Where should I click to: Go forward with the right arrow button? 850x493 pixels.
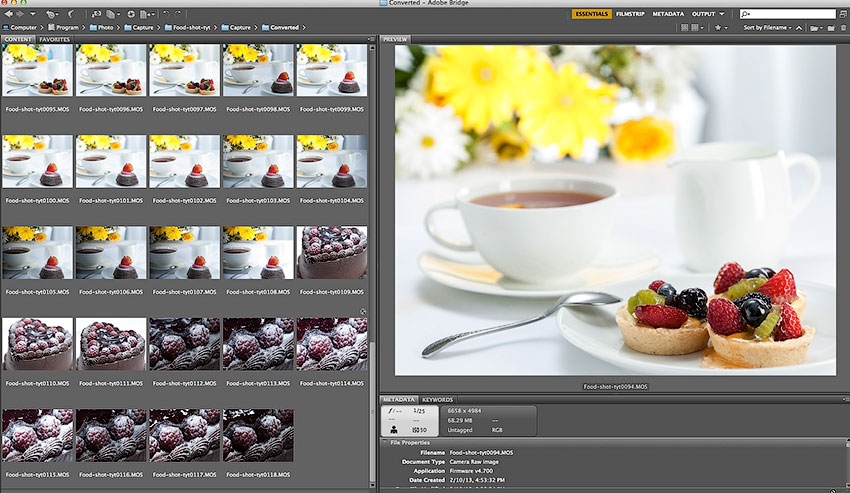[x=21, y=14]
